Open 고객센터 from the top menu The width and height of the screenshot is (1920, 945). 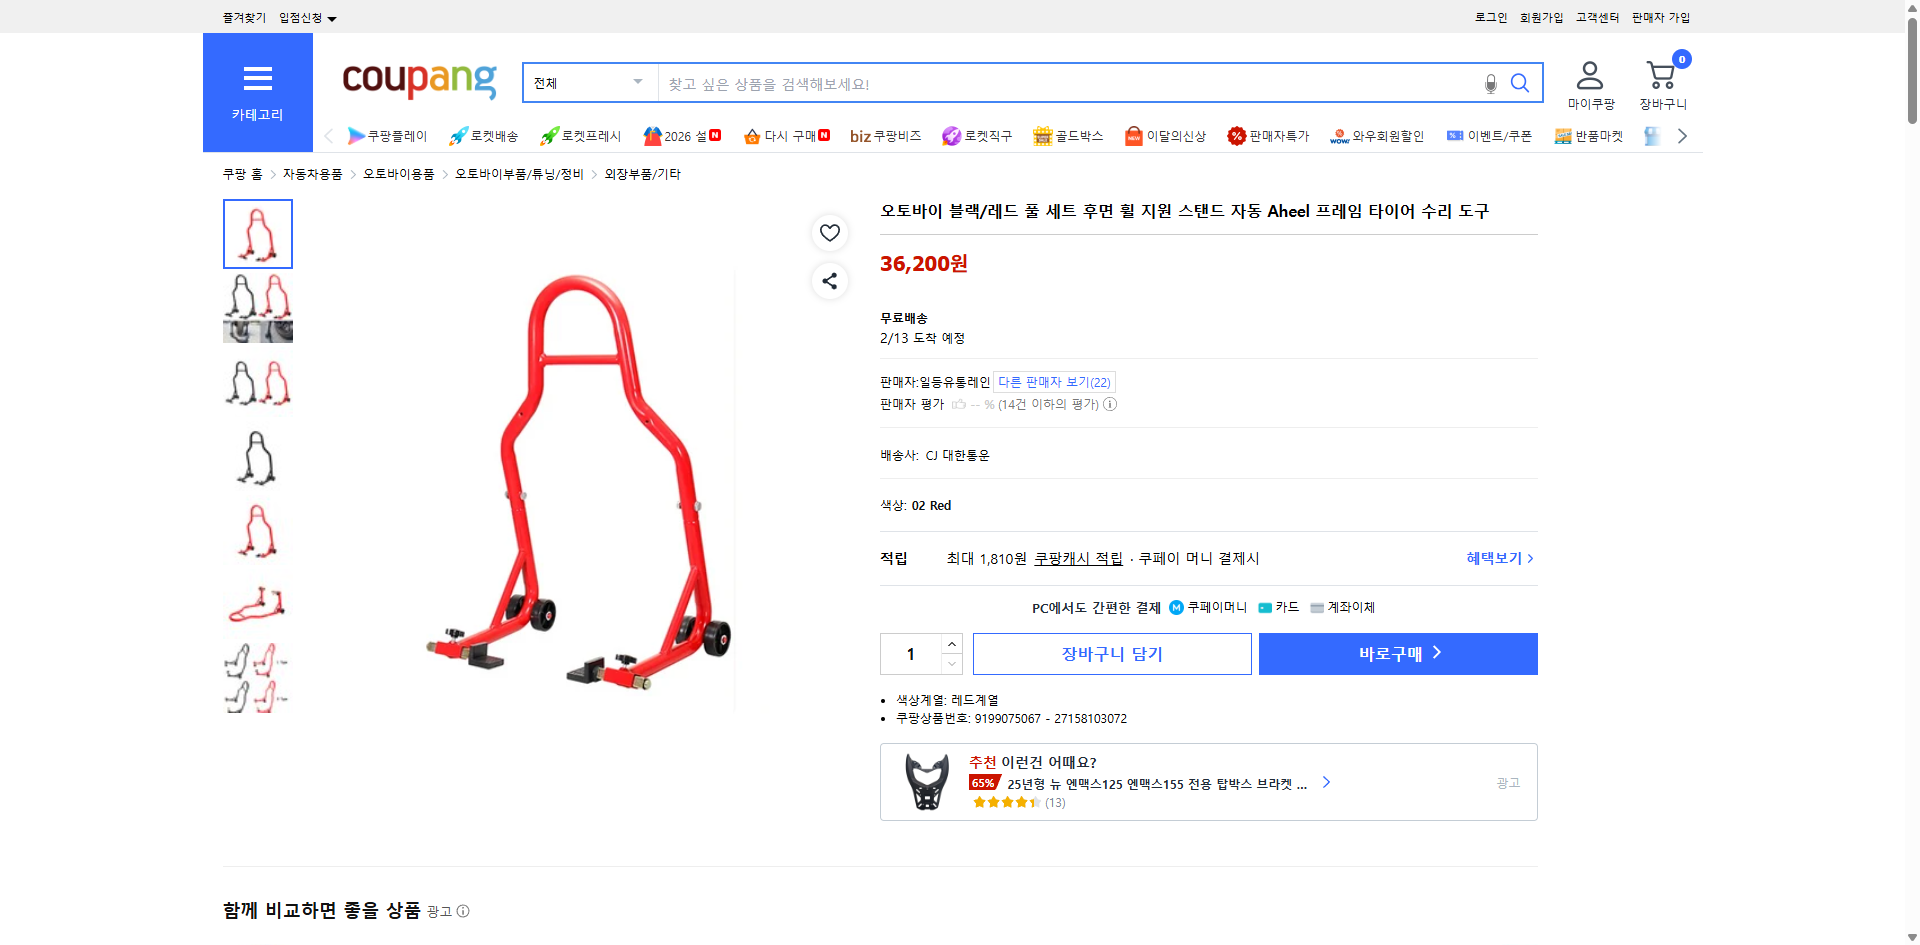point(1596,17)
